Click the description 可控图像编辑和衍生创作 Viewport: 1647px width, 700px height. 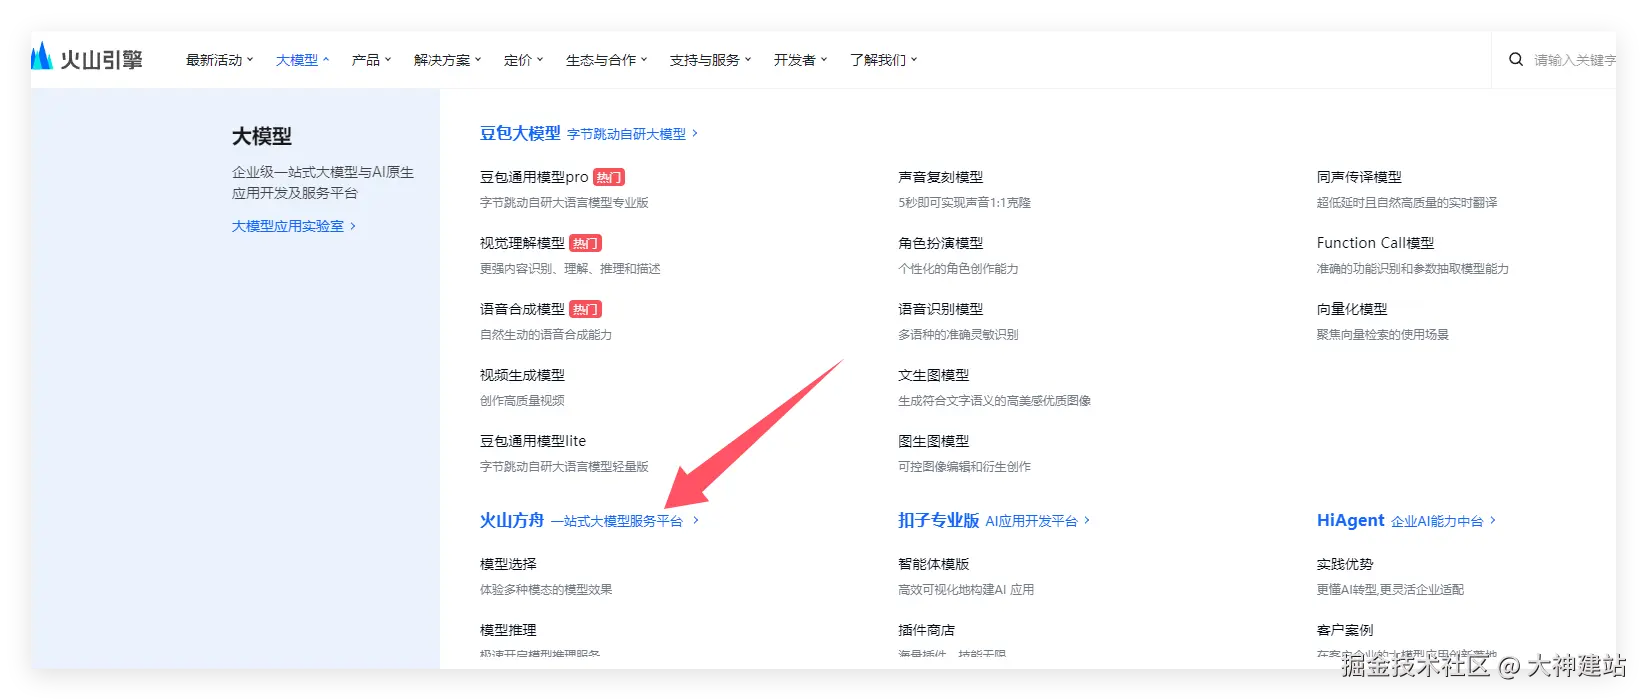coord(964,467)
